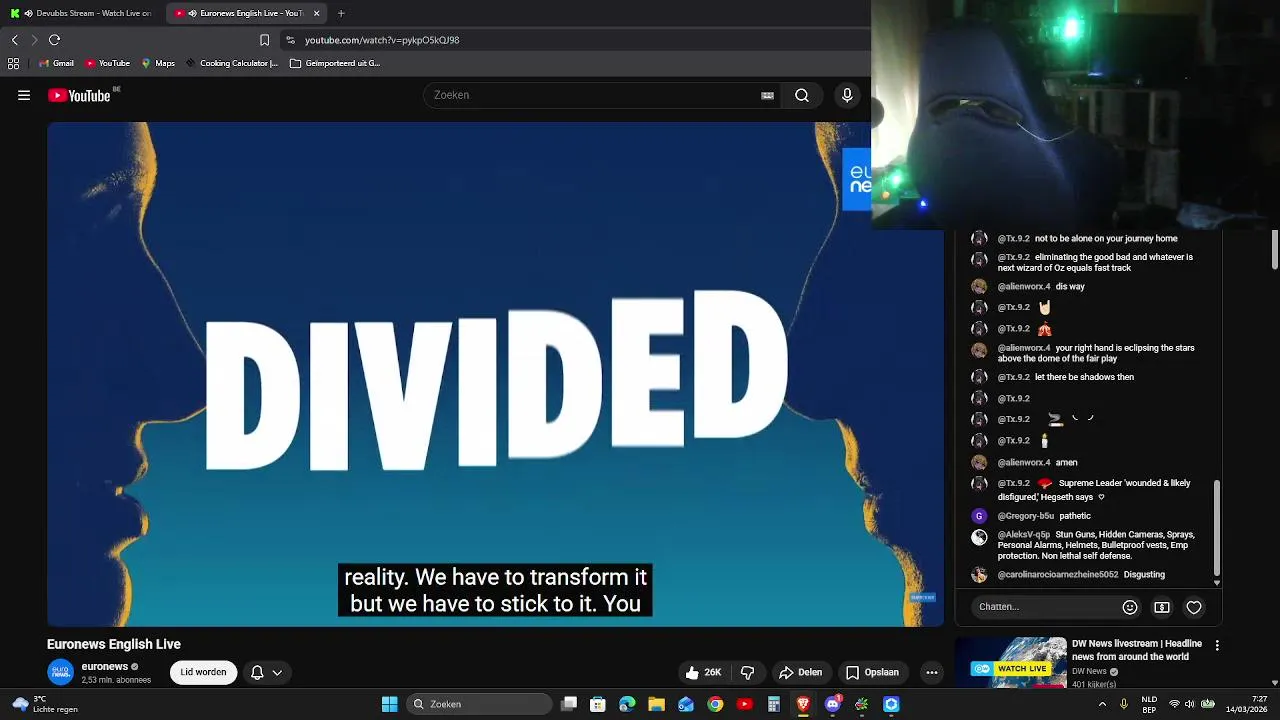Open DW News livestream title link
Viewport: 1280px width, 720px height.
(x=1137, y=650)
